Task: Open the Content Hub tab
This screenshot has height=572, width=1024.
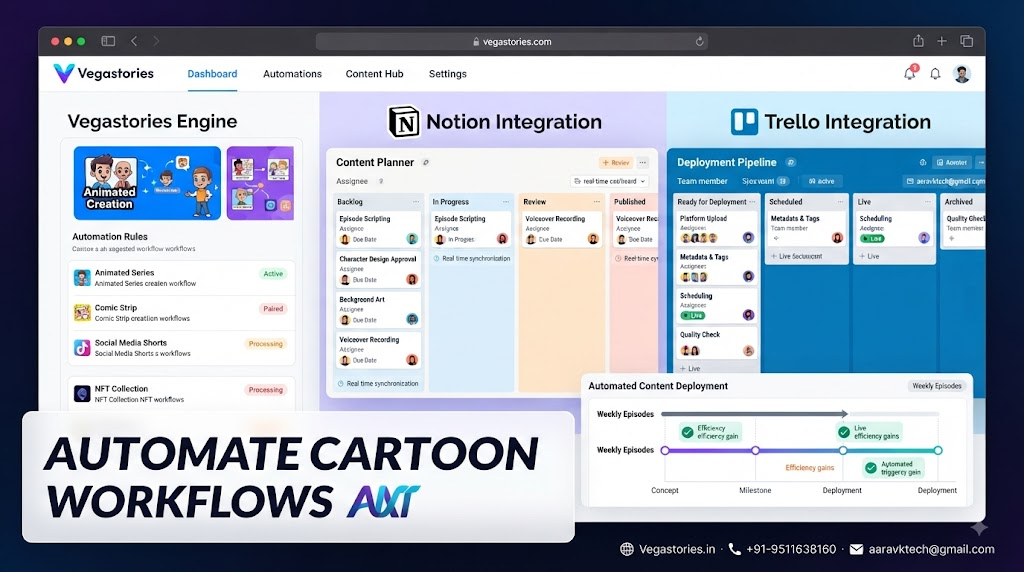Action: (x=374, y=74)
